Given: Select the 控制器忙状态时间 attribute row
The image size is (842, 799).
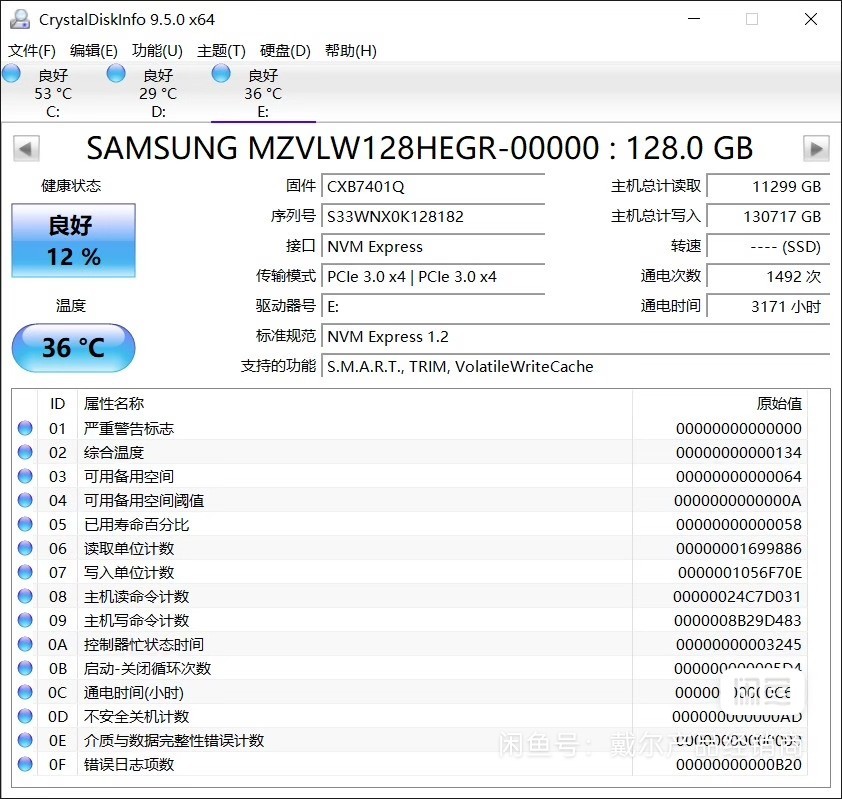Looking at the screenshot, I should click(x=410, y=644).
